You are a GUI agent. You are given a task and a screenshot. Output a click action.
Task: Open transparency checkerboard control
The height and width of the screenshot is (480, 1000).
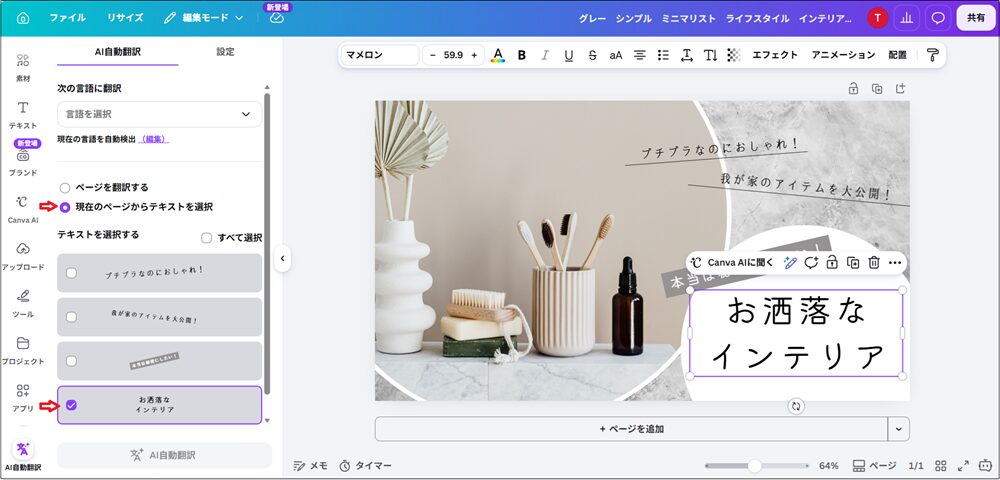coord(734,55)
